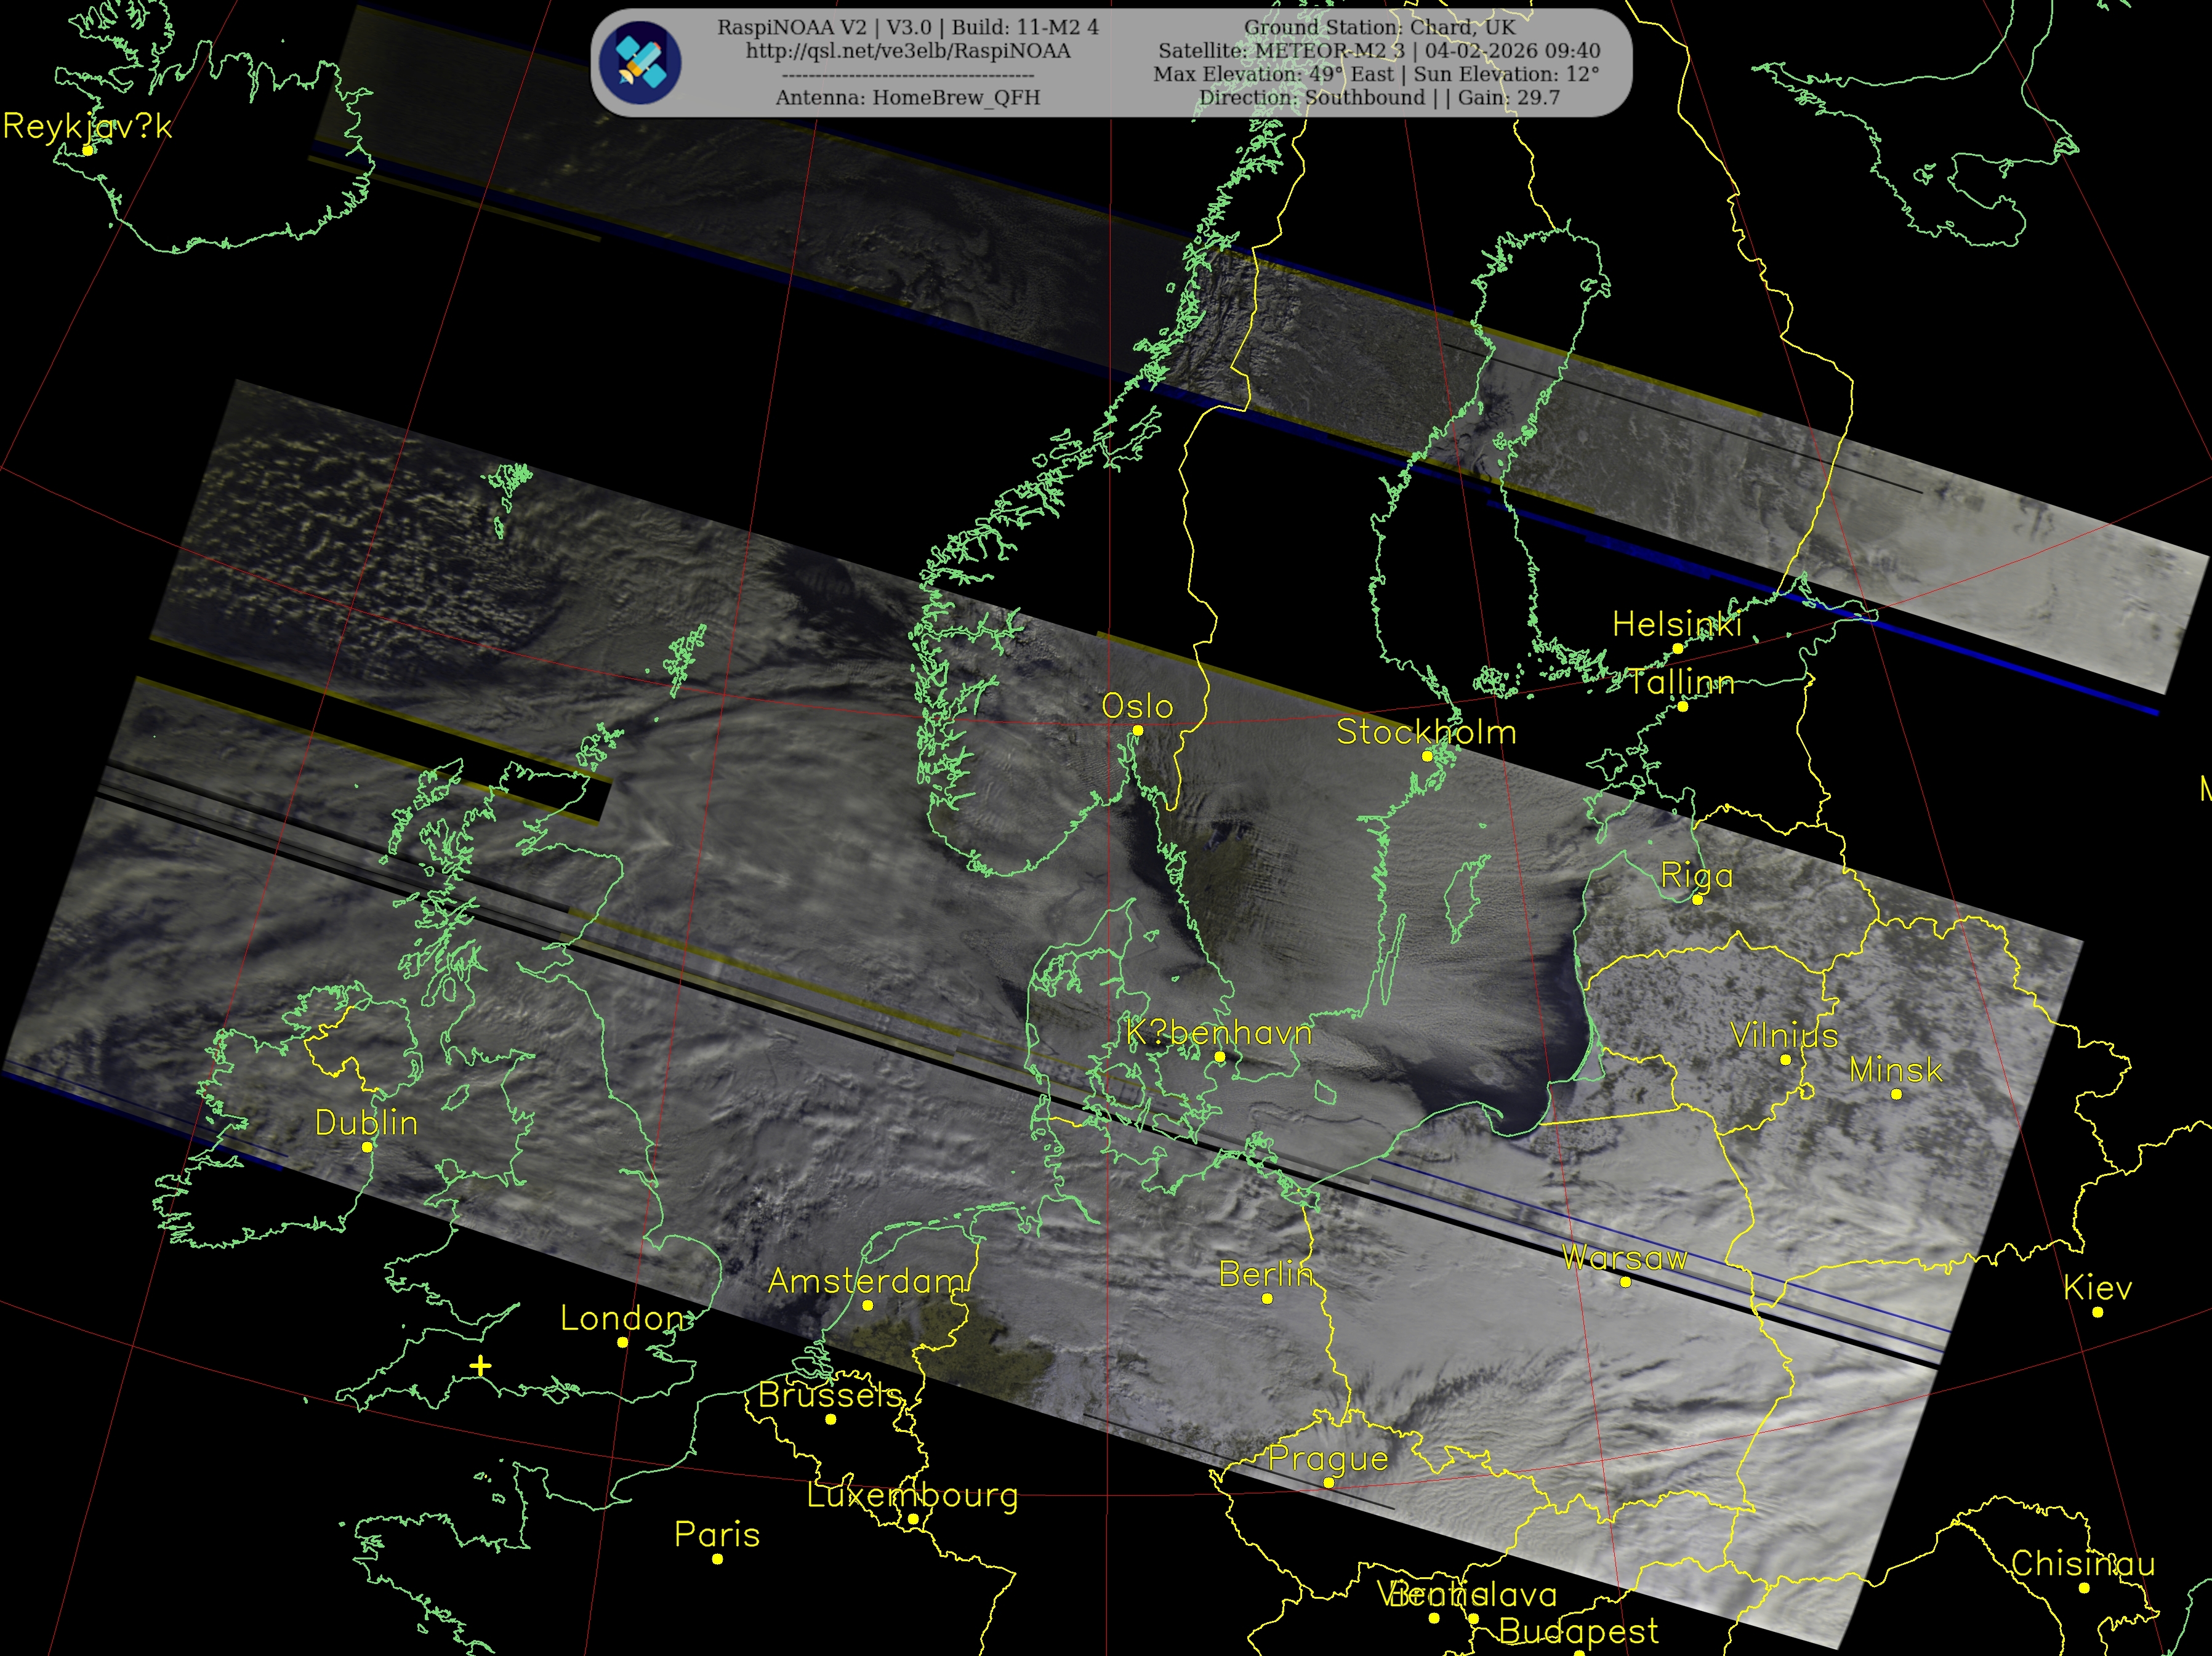Screen dimensions: 2212x1656
Task: Click the Paris city label
Action: (717, 1534)
